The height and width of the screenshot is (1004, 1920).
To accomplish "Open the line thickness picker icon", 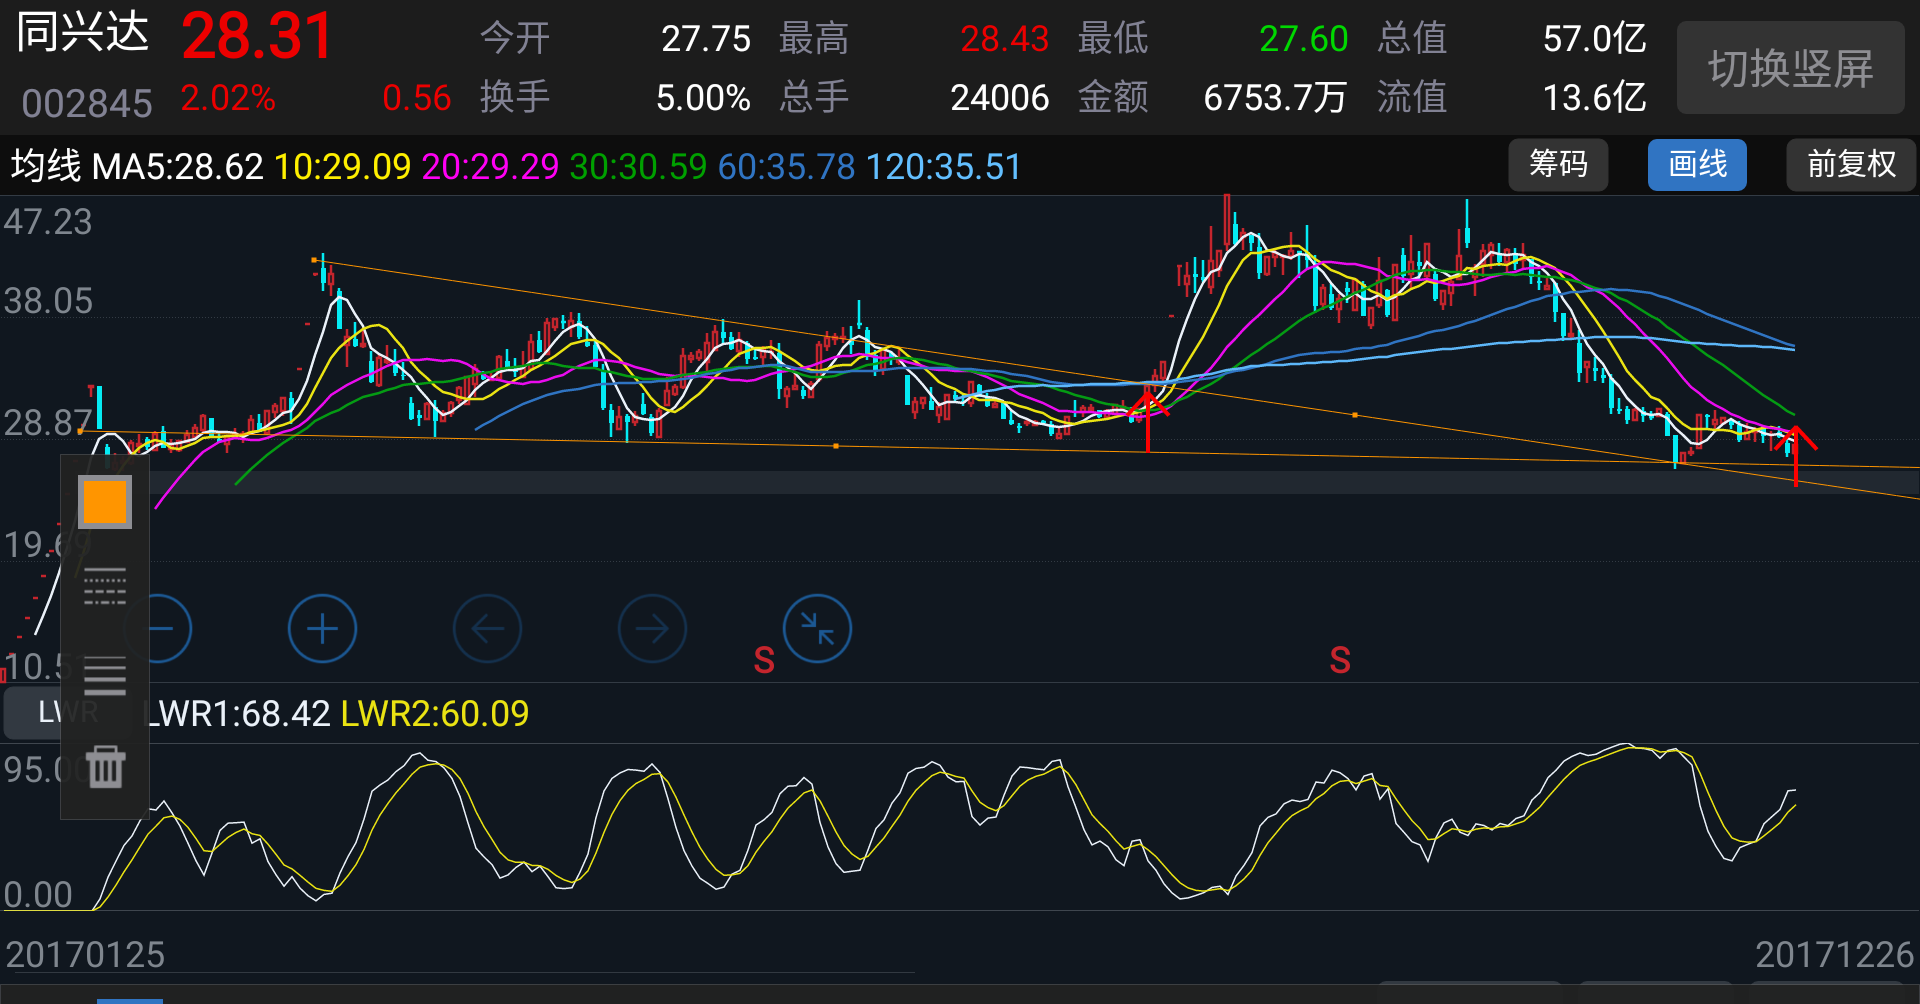I will click(105, 676).
